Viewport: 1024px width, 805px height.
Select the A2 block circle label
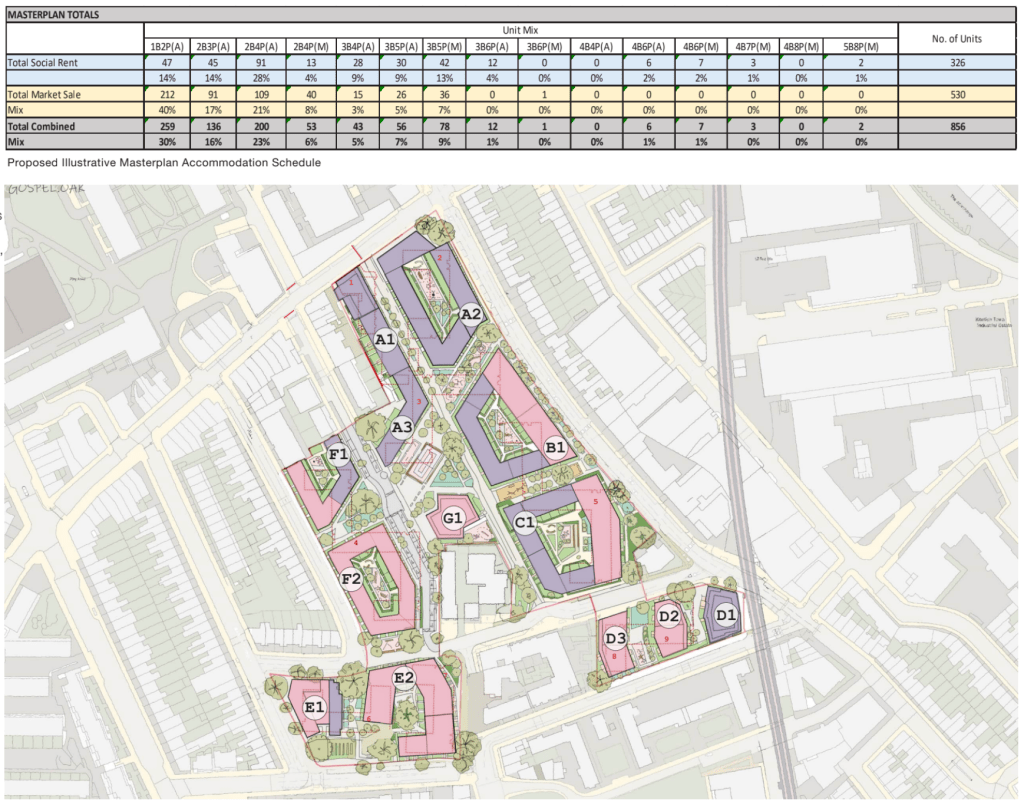point(472,314)
